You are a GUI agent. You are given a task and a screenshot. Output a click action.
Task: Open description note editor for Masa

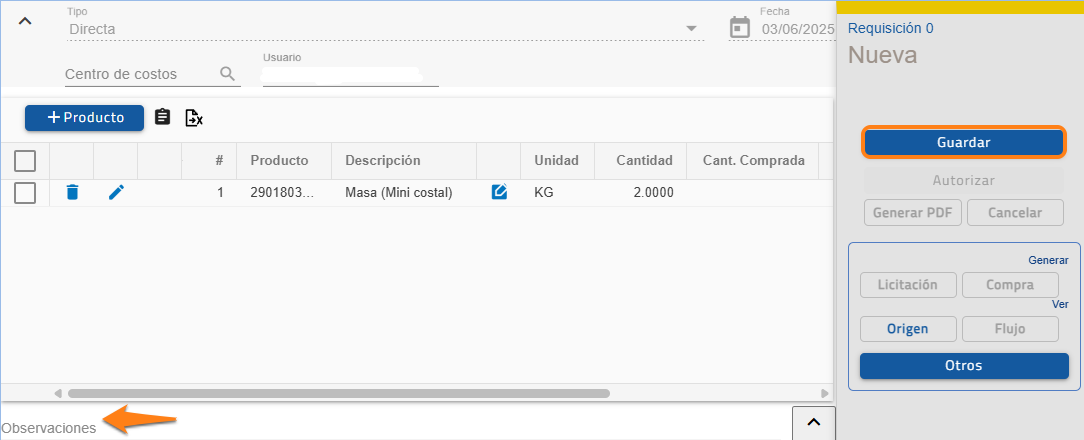499,192
